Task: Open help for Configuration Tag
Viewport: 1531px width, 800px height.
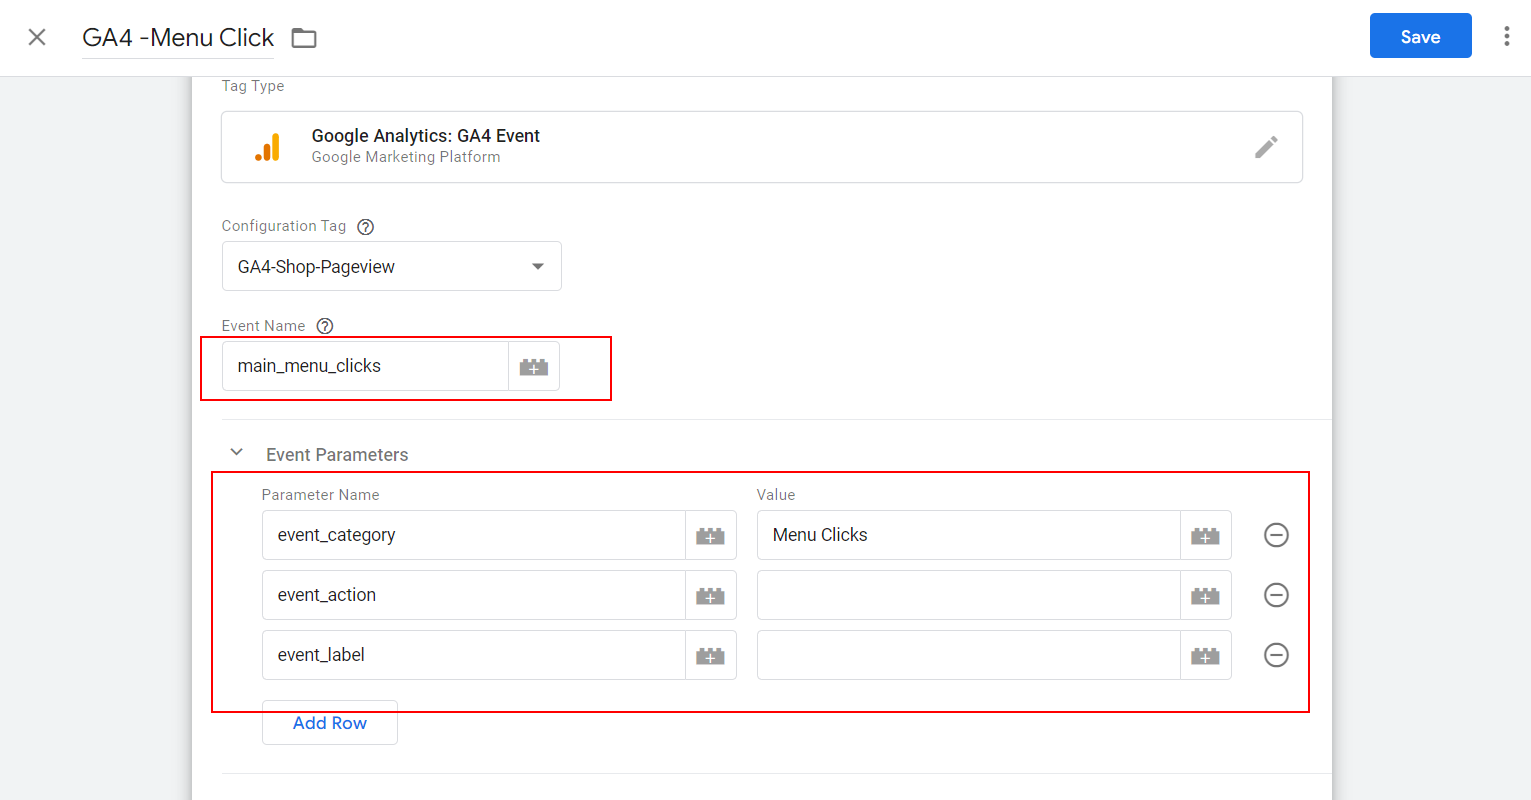Action: click(366, 227)
